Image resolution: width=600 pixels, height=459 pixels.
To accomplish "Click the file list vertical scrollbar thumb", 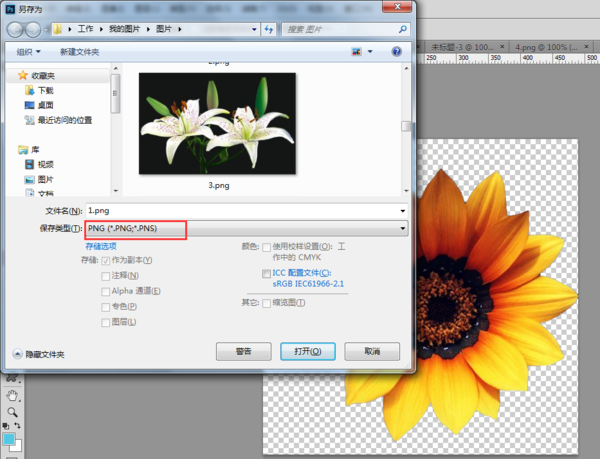I will tap(406, 126).
